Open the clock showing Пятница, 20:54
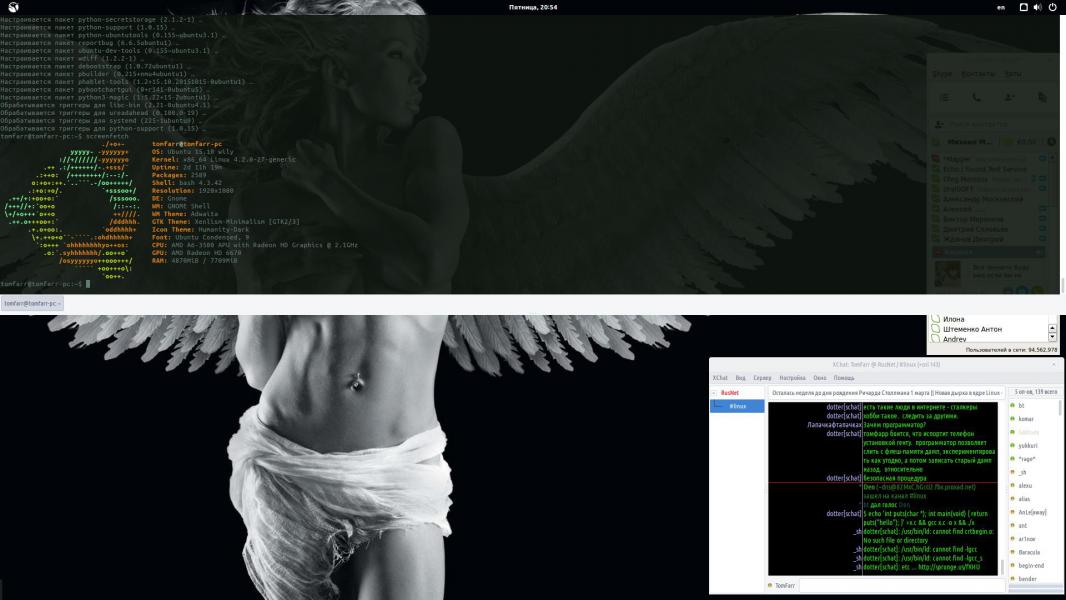The image size is (1066, 600). [x=533, y=7]
